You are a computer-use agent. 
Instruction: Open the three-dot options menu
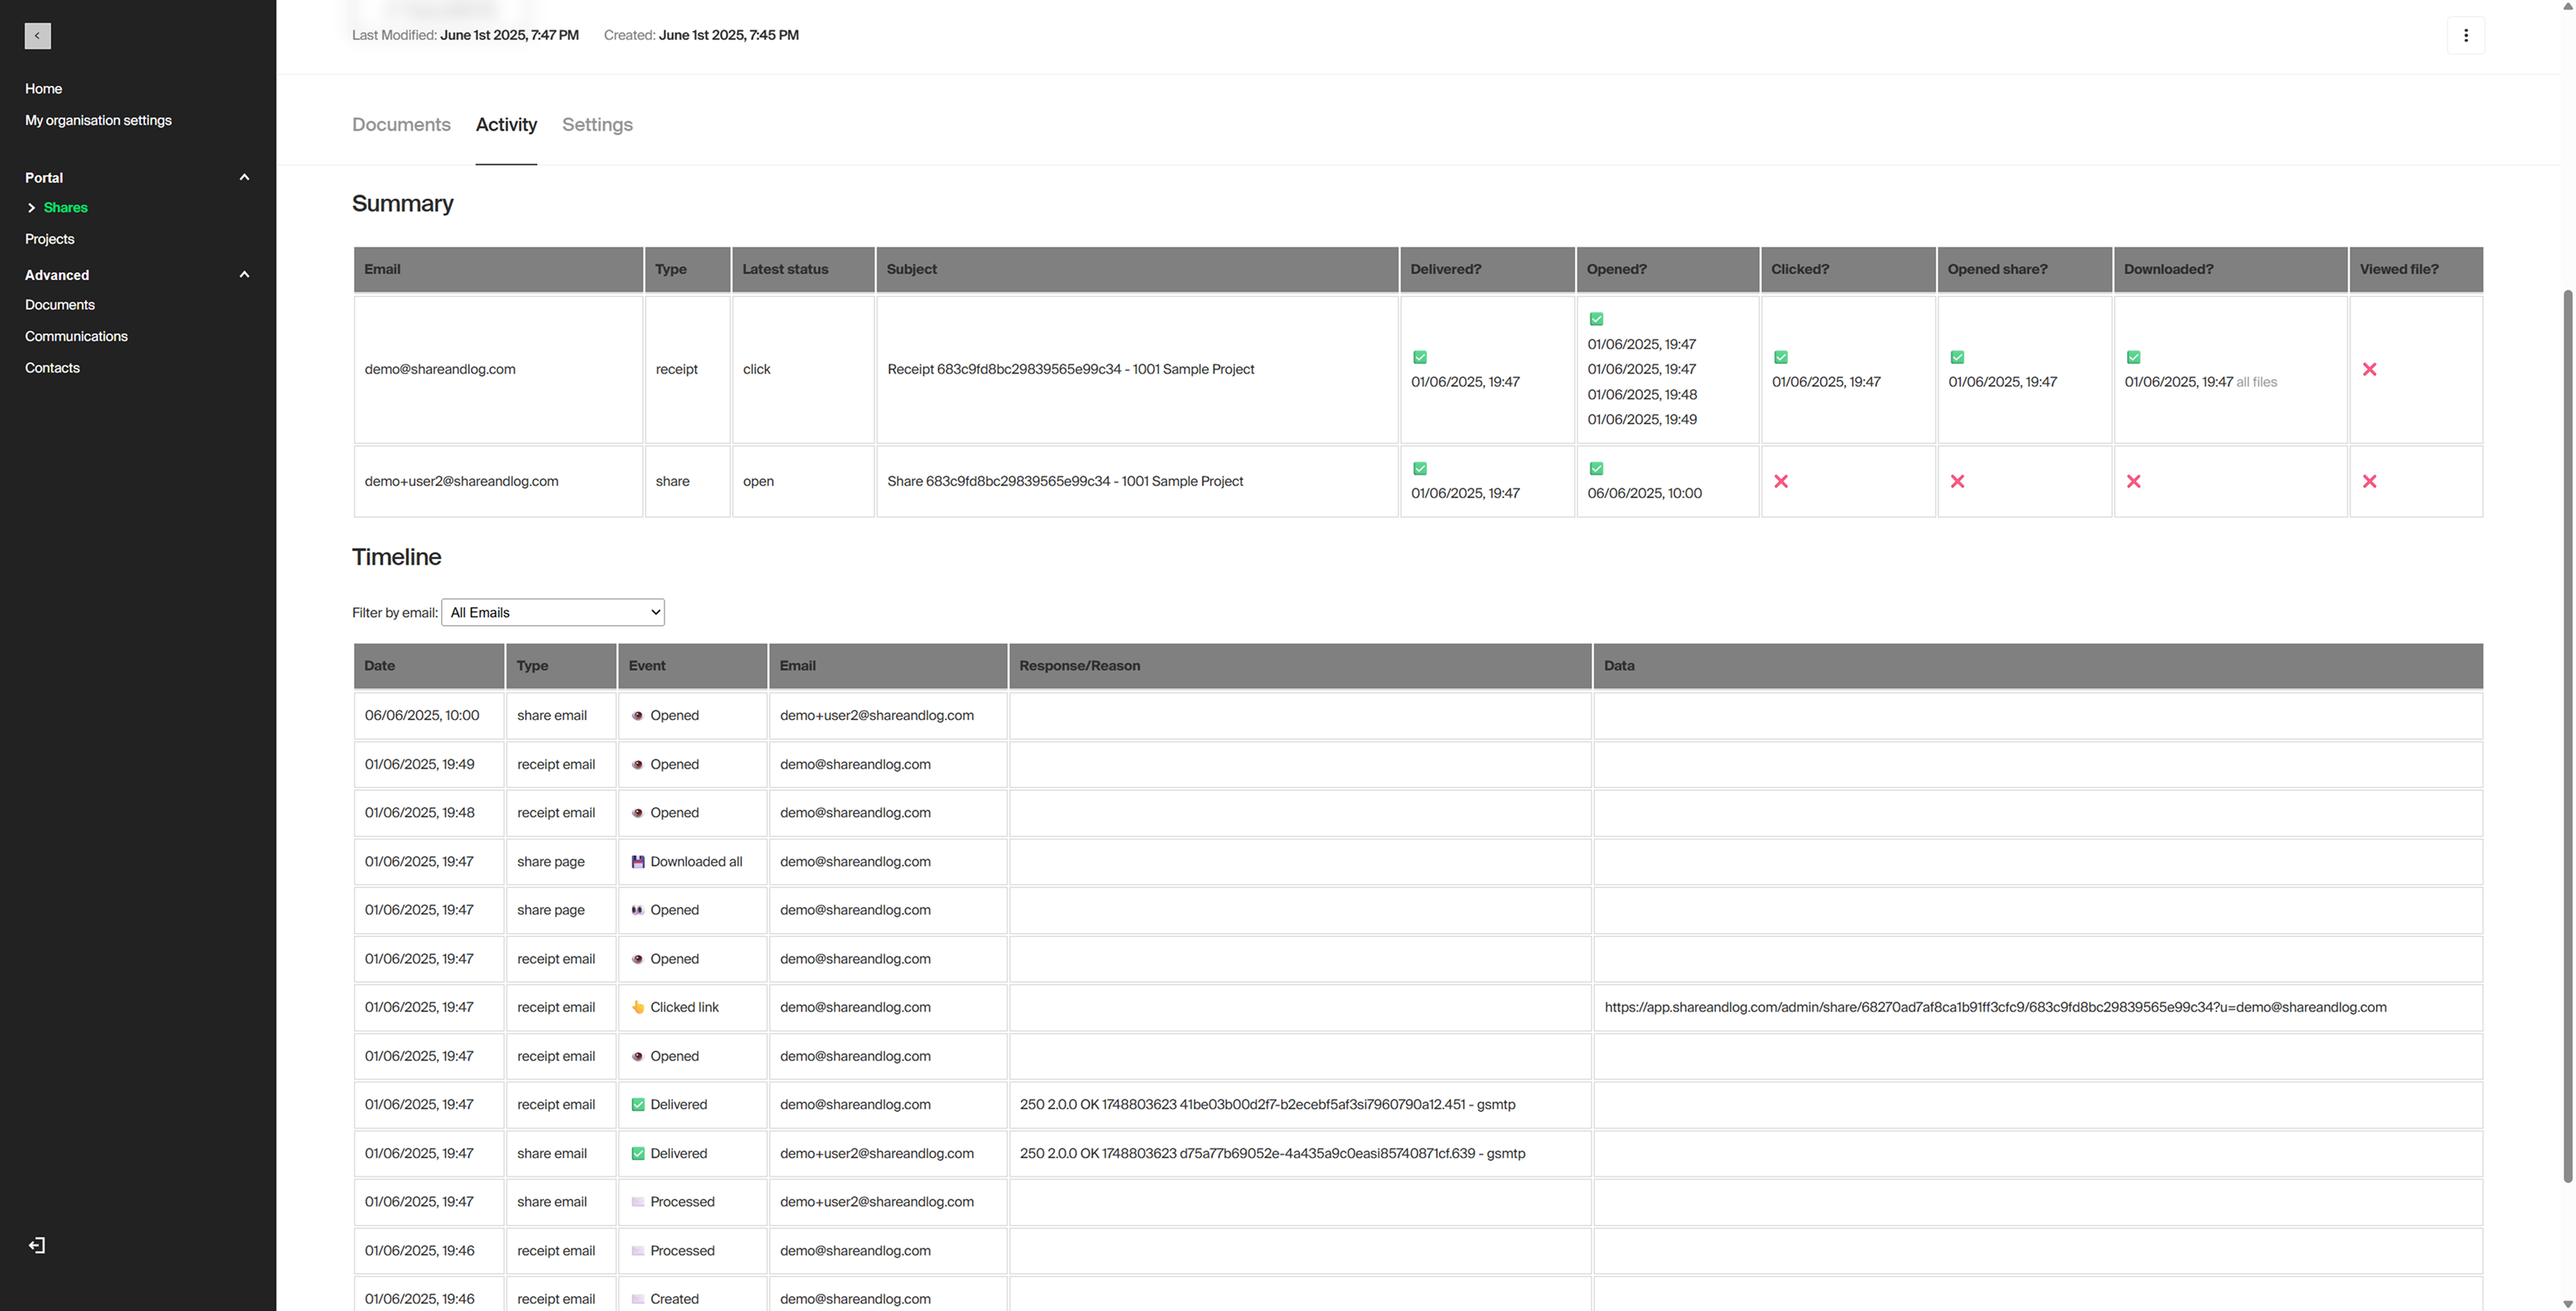pos(2466,35)
